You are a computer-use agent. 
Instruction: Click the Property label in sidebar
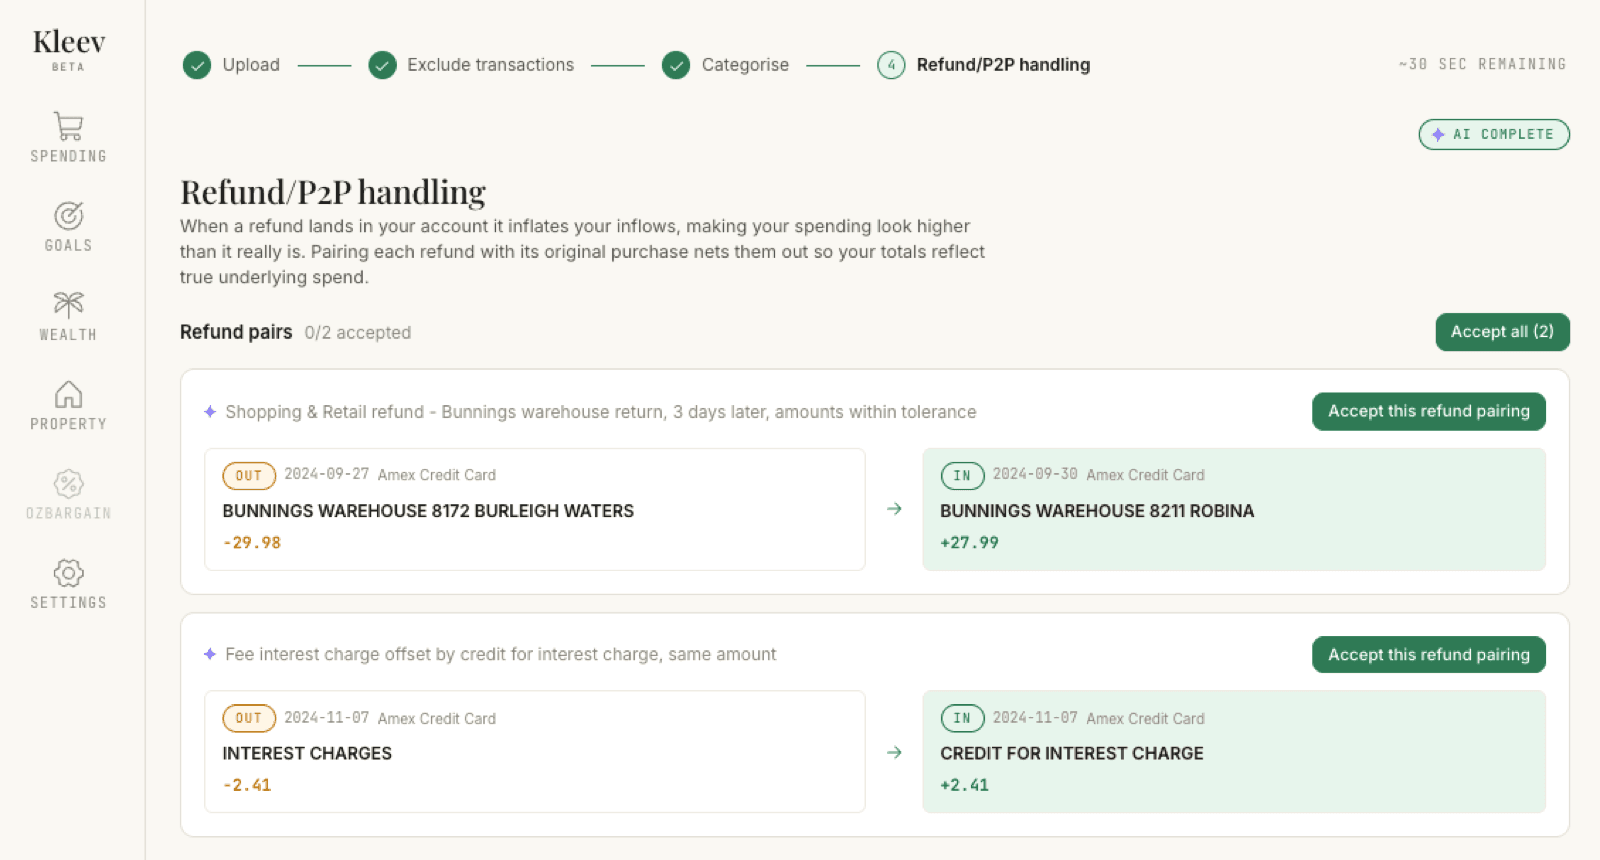[x=68, y=424]
